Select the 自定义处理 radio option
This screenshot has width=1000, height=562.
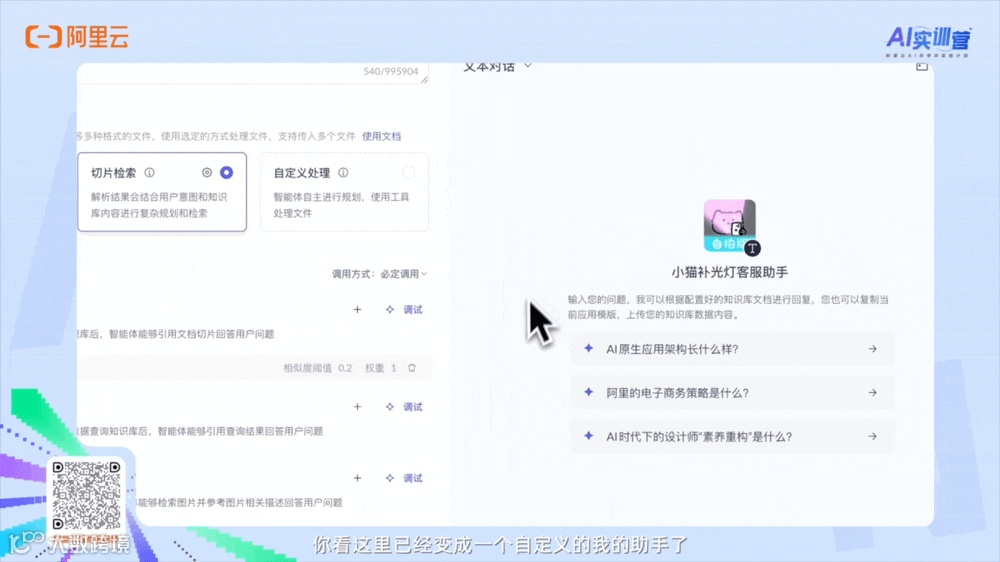[408, 172]
